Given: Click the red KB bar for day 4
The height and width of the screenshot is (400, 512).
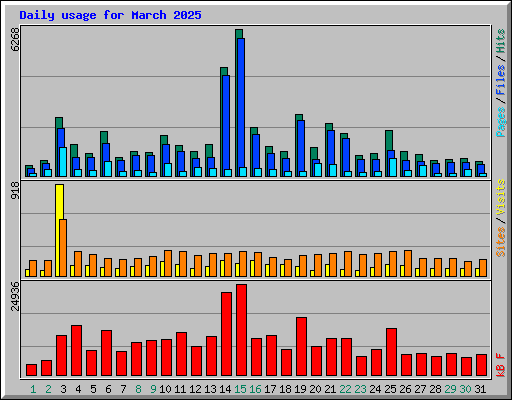Looking at the screenshot, I should [76, 351].
